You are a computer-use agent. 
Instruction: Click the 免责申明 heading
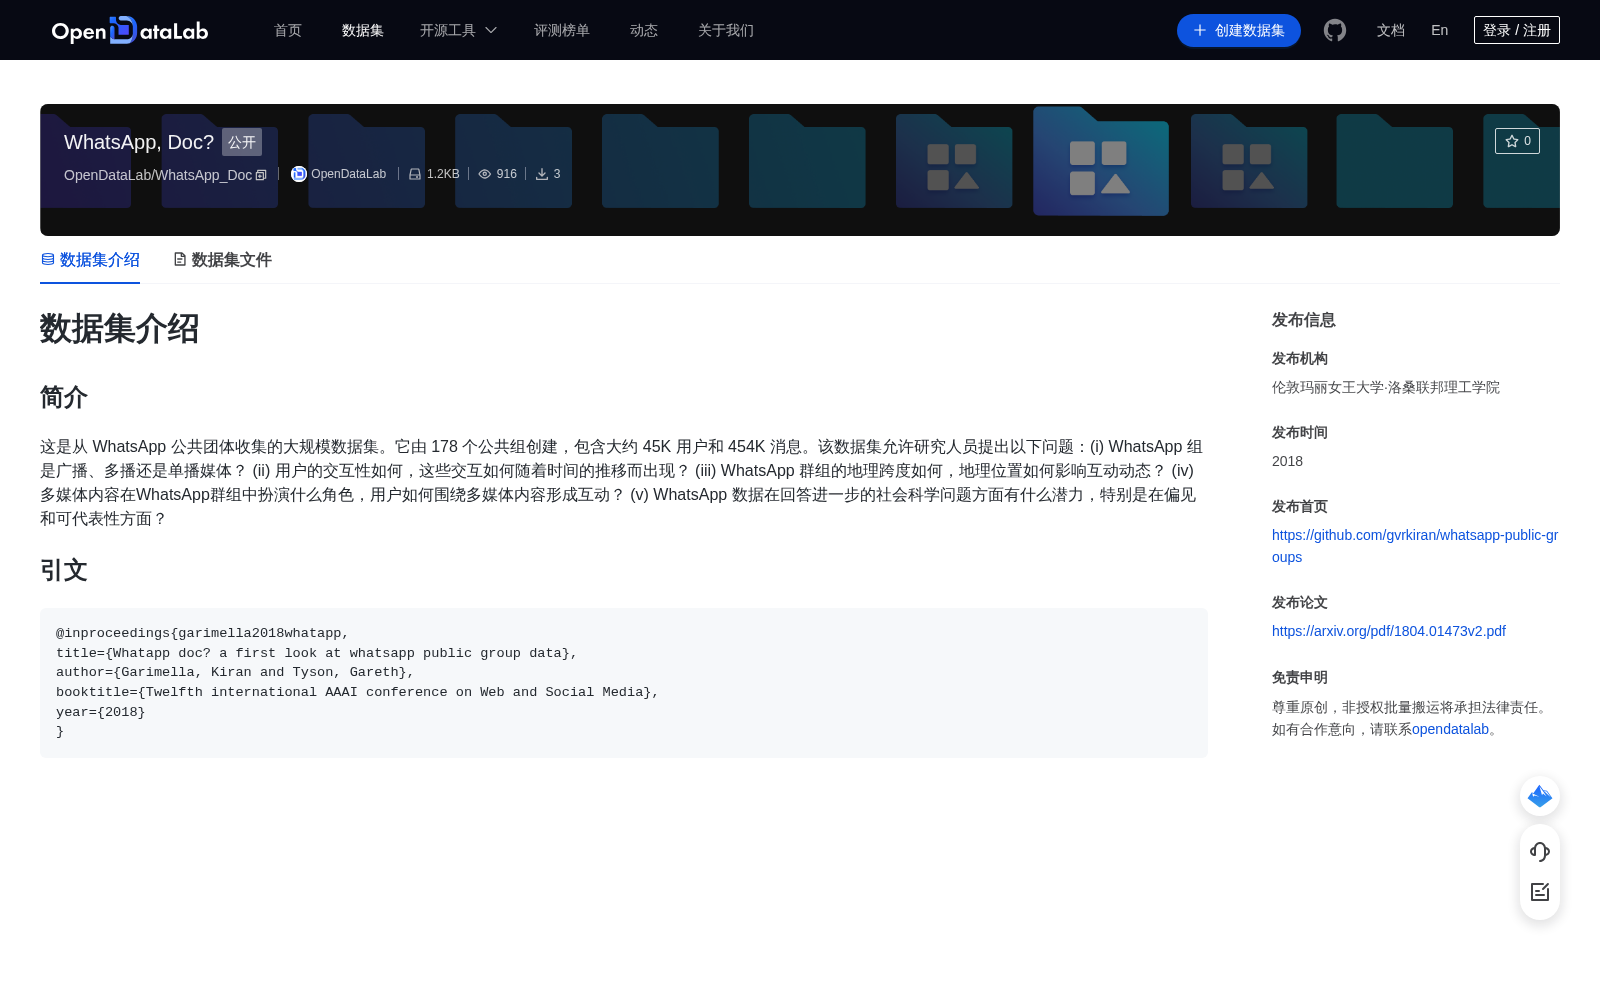pyautogui.click(x=1300, y=677)
